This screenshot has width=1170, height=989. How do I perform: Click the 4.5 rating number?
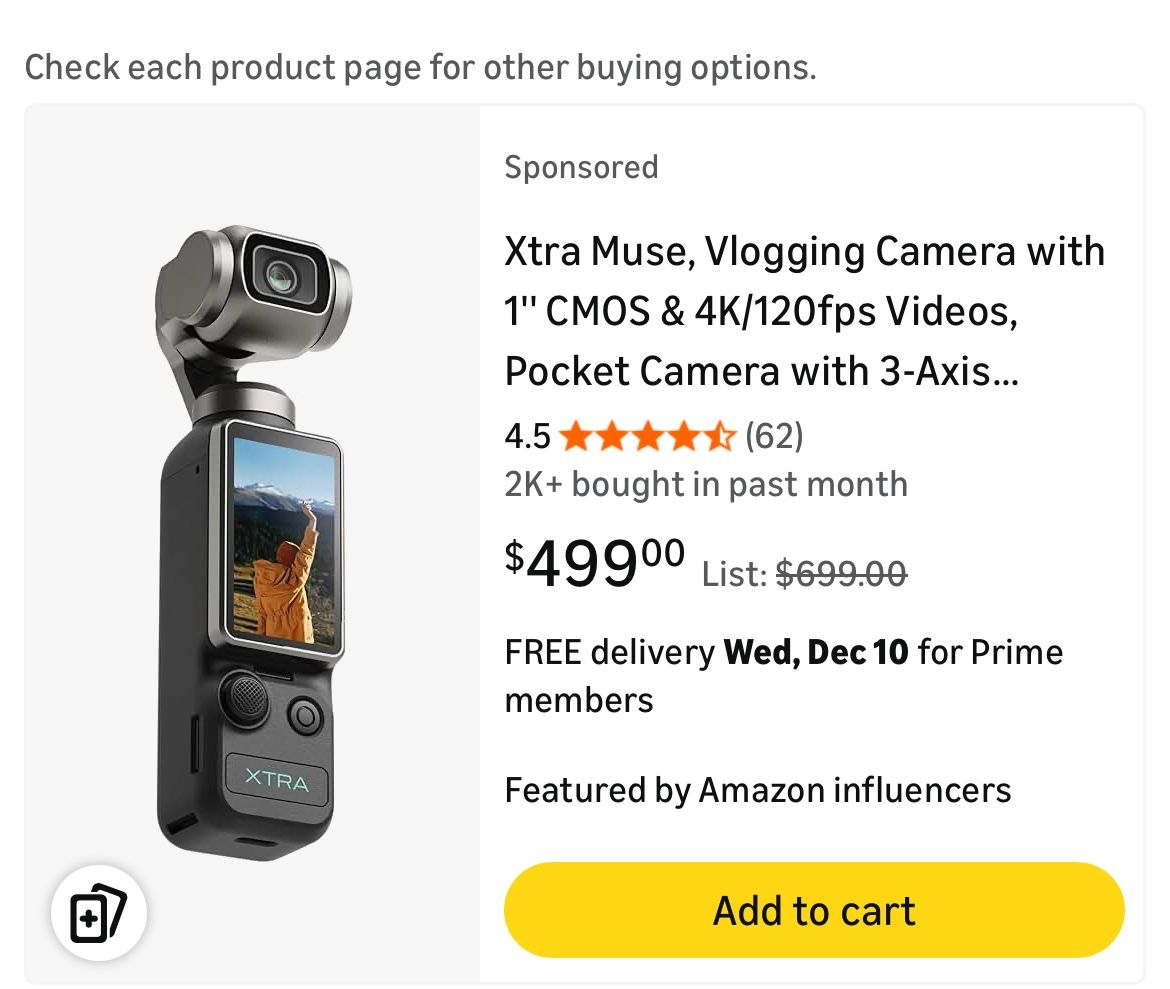pyautogui.click(x=527, y=436)
